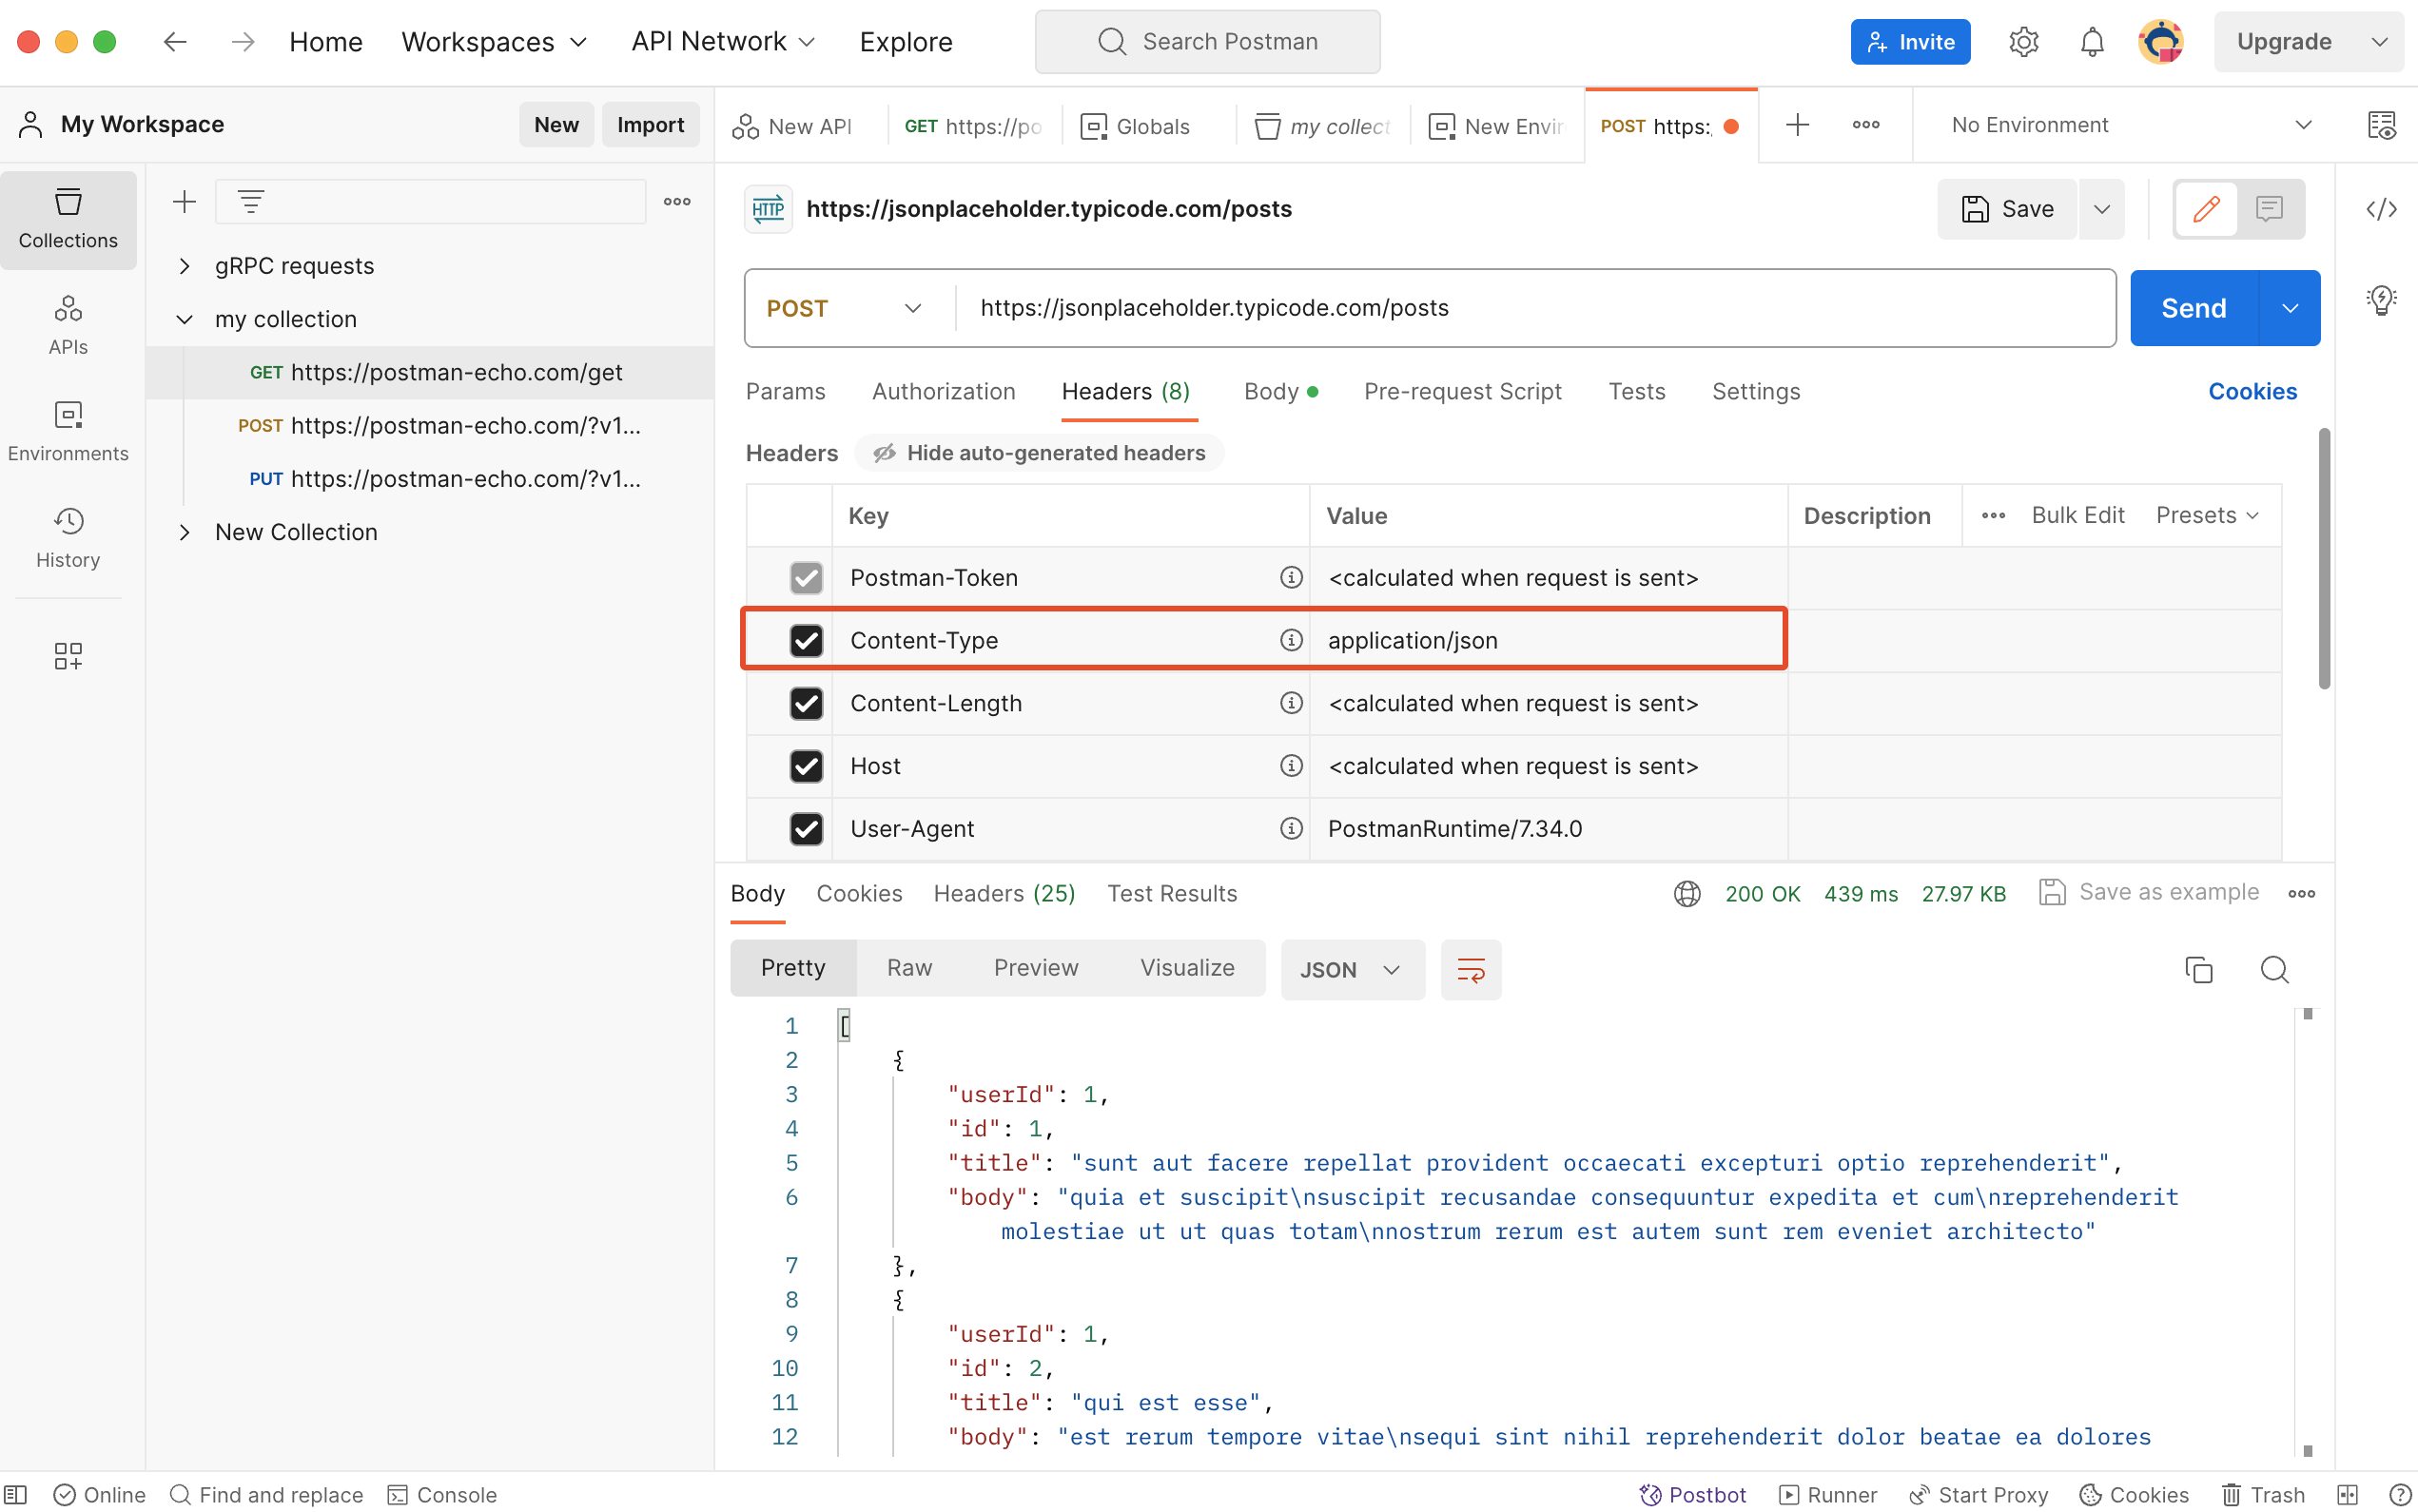Open the code snippet panel
The width and height of the screenshot is (2418, 1512).
[x=2383, y=209]
